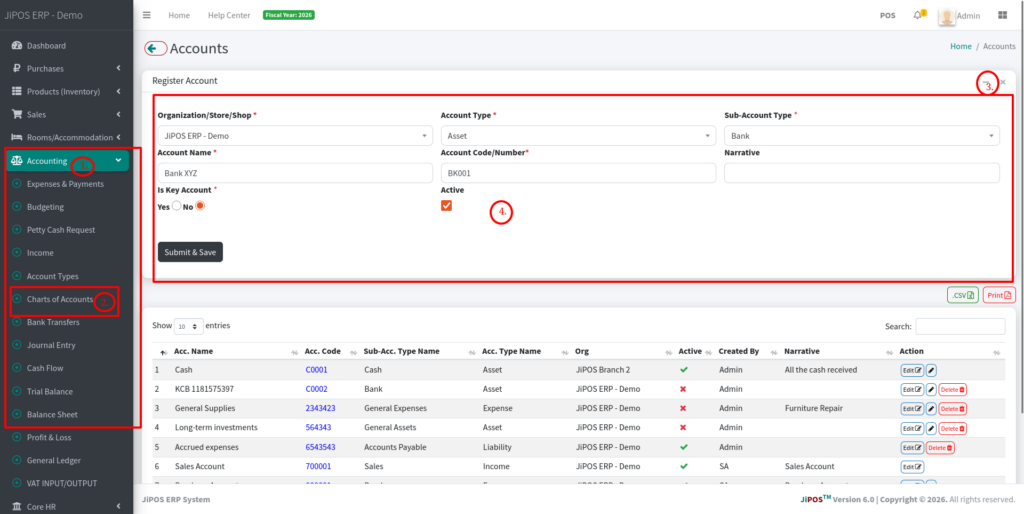Click pencil icon in KCB 1181575397 row

[x=931, y=389]
